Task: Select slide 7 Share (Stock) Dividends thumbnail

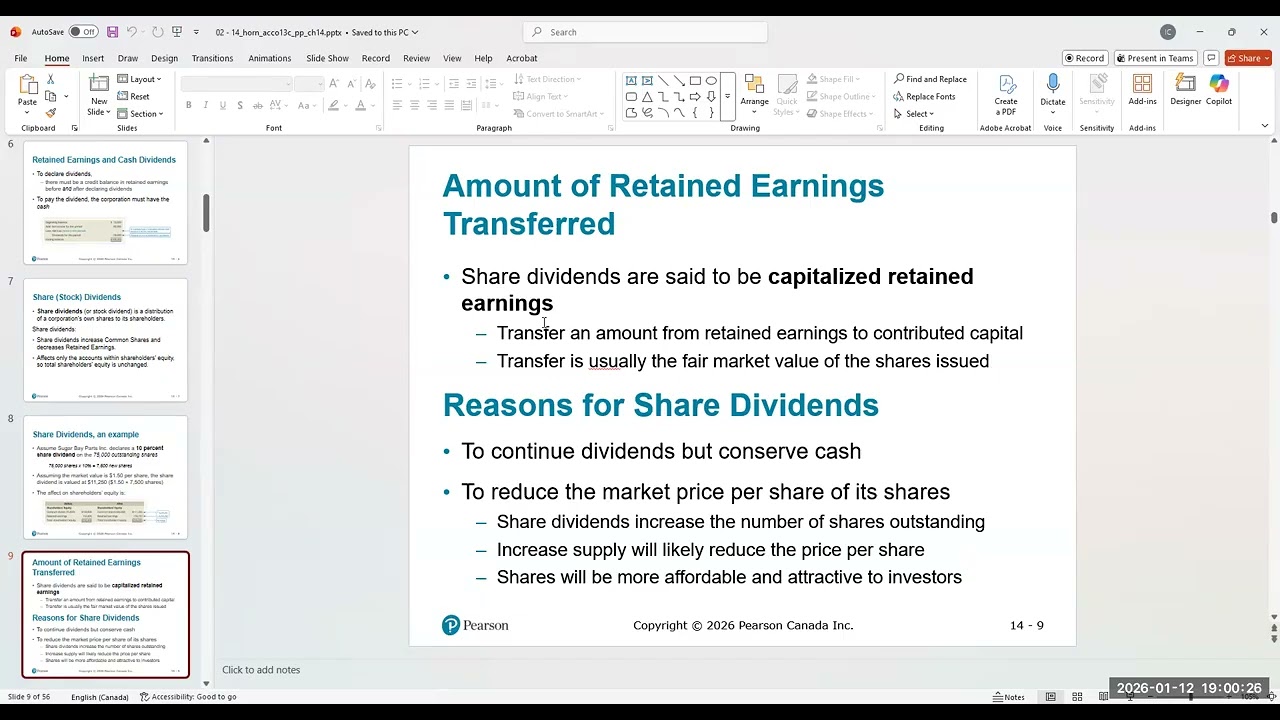Action: [x=105, y=340]
